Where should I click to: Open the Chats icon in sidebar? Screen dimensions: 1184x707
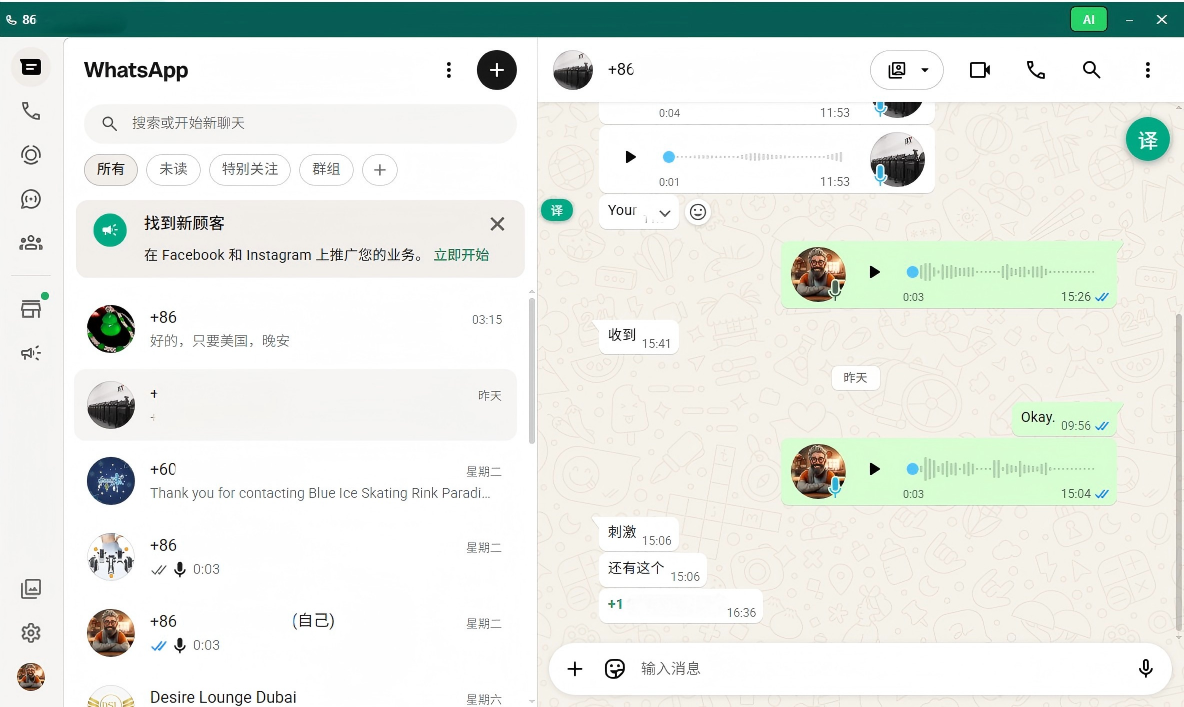coord(31,67)
